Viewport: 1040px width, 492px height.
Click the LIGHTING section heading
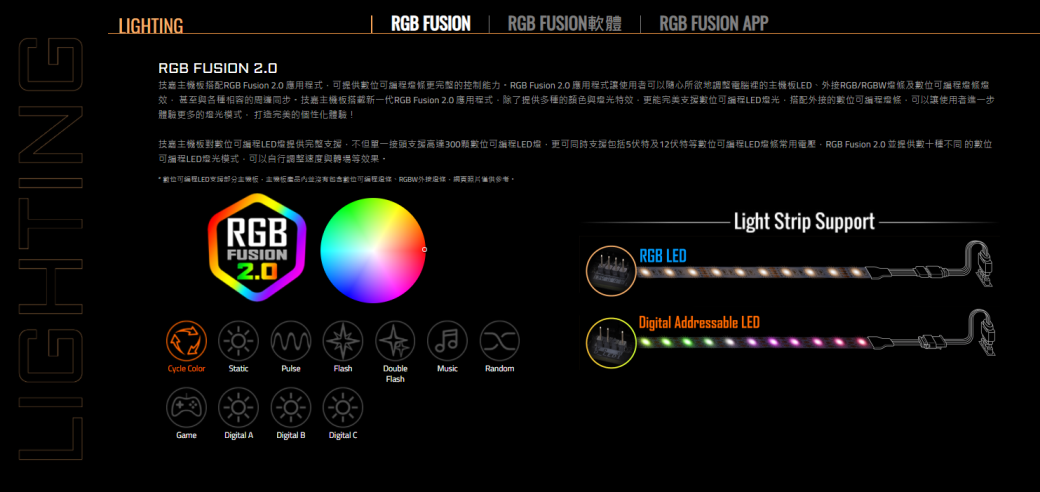(x=151, y=26)
